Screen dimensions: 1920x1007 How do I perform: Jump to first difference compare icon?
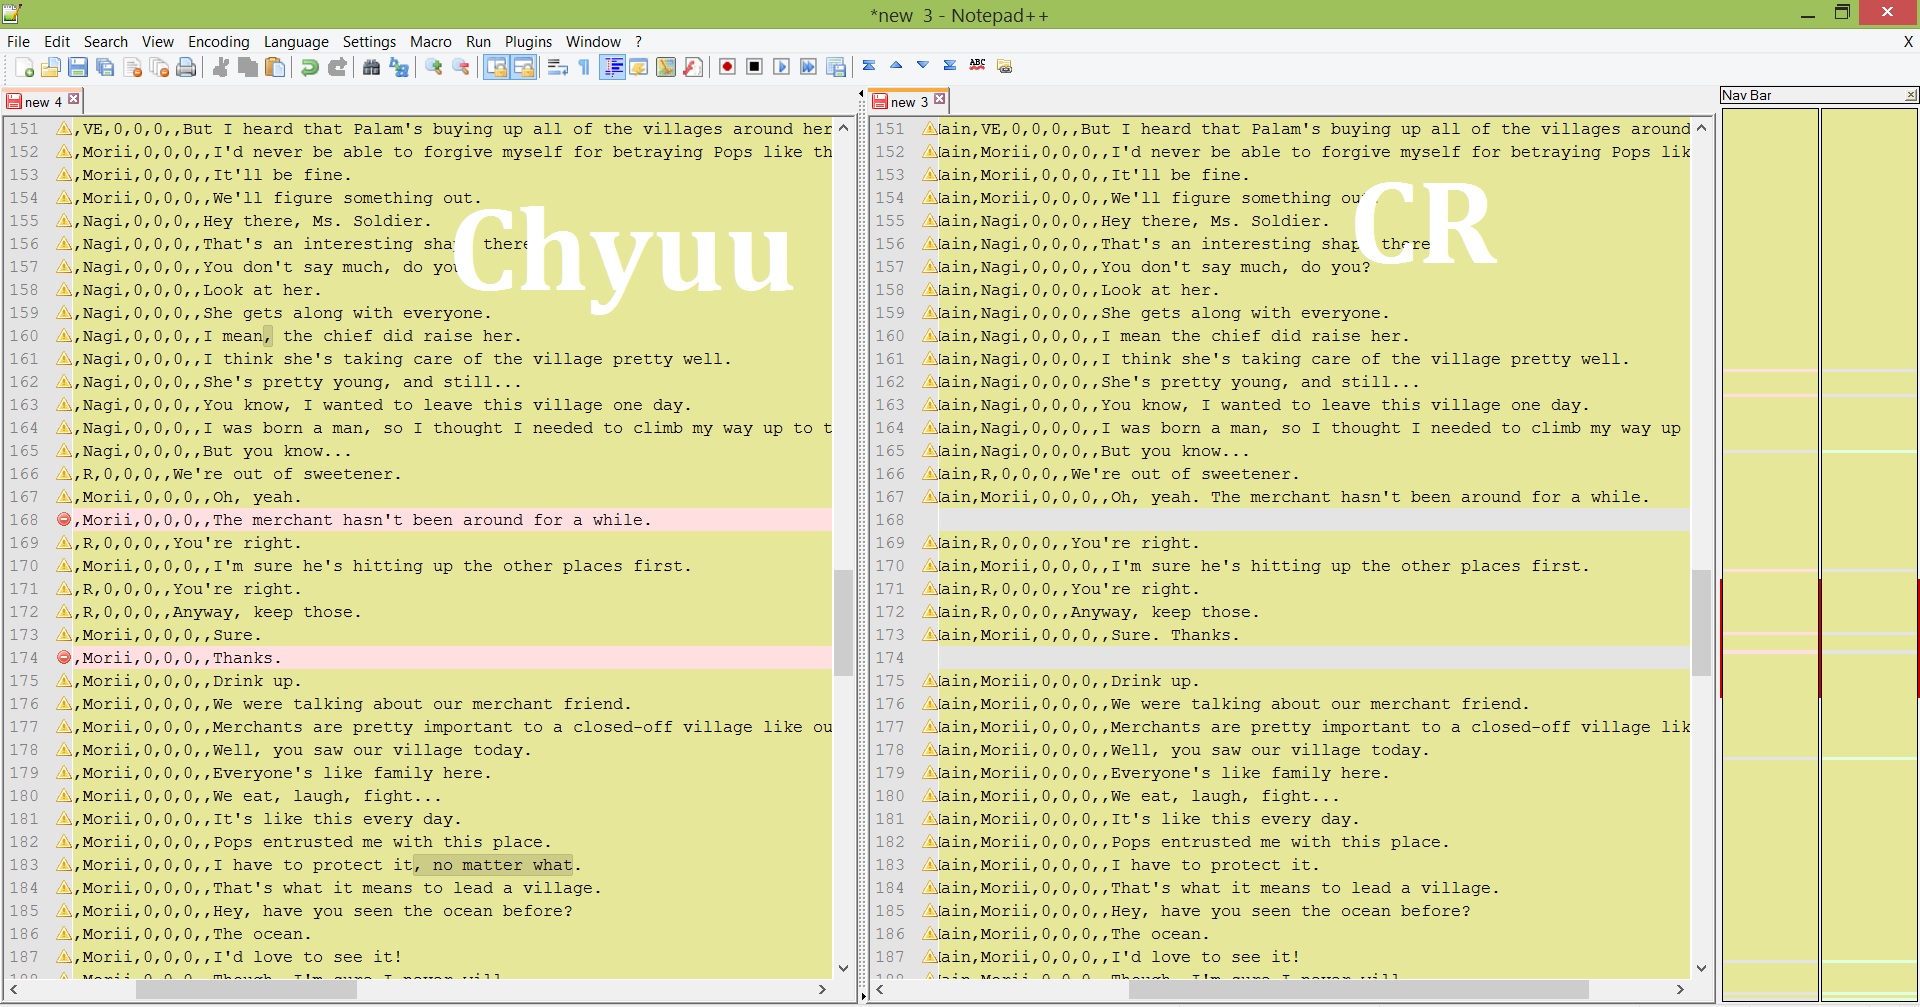[x=869, y=66]
